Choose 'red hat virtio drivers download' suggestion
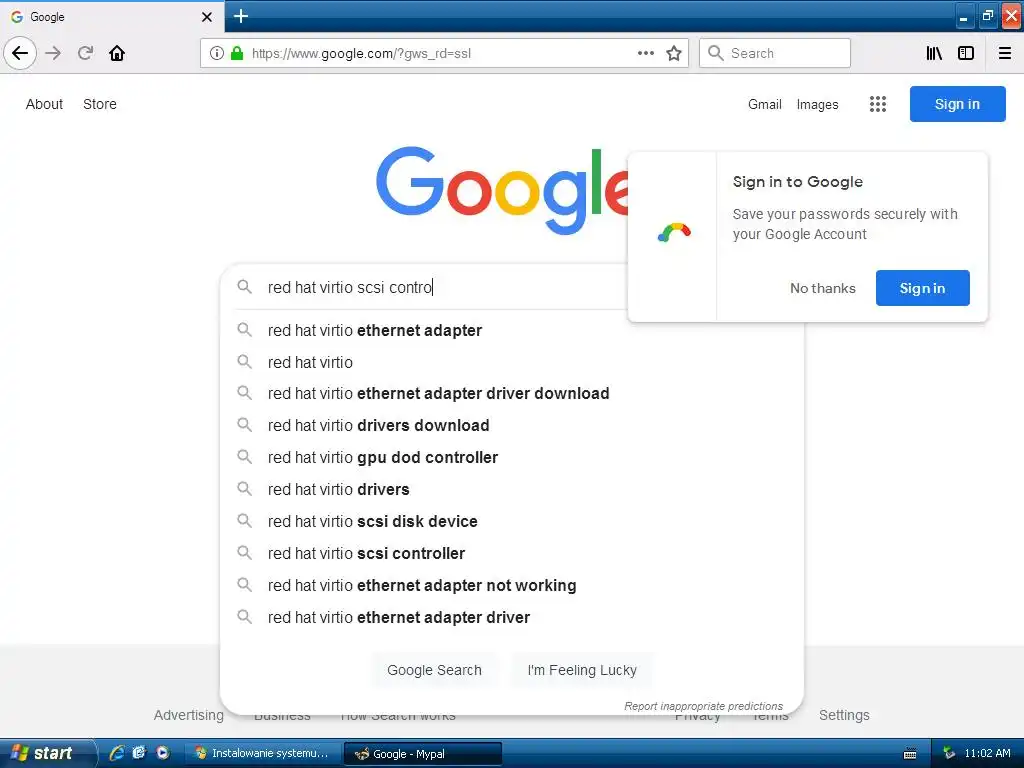Screen dimensions: 1024x768 tap(512, 426)
